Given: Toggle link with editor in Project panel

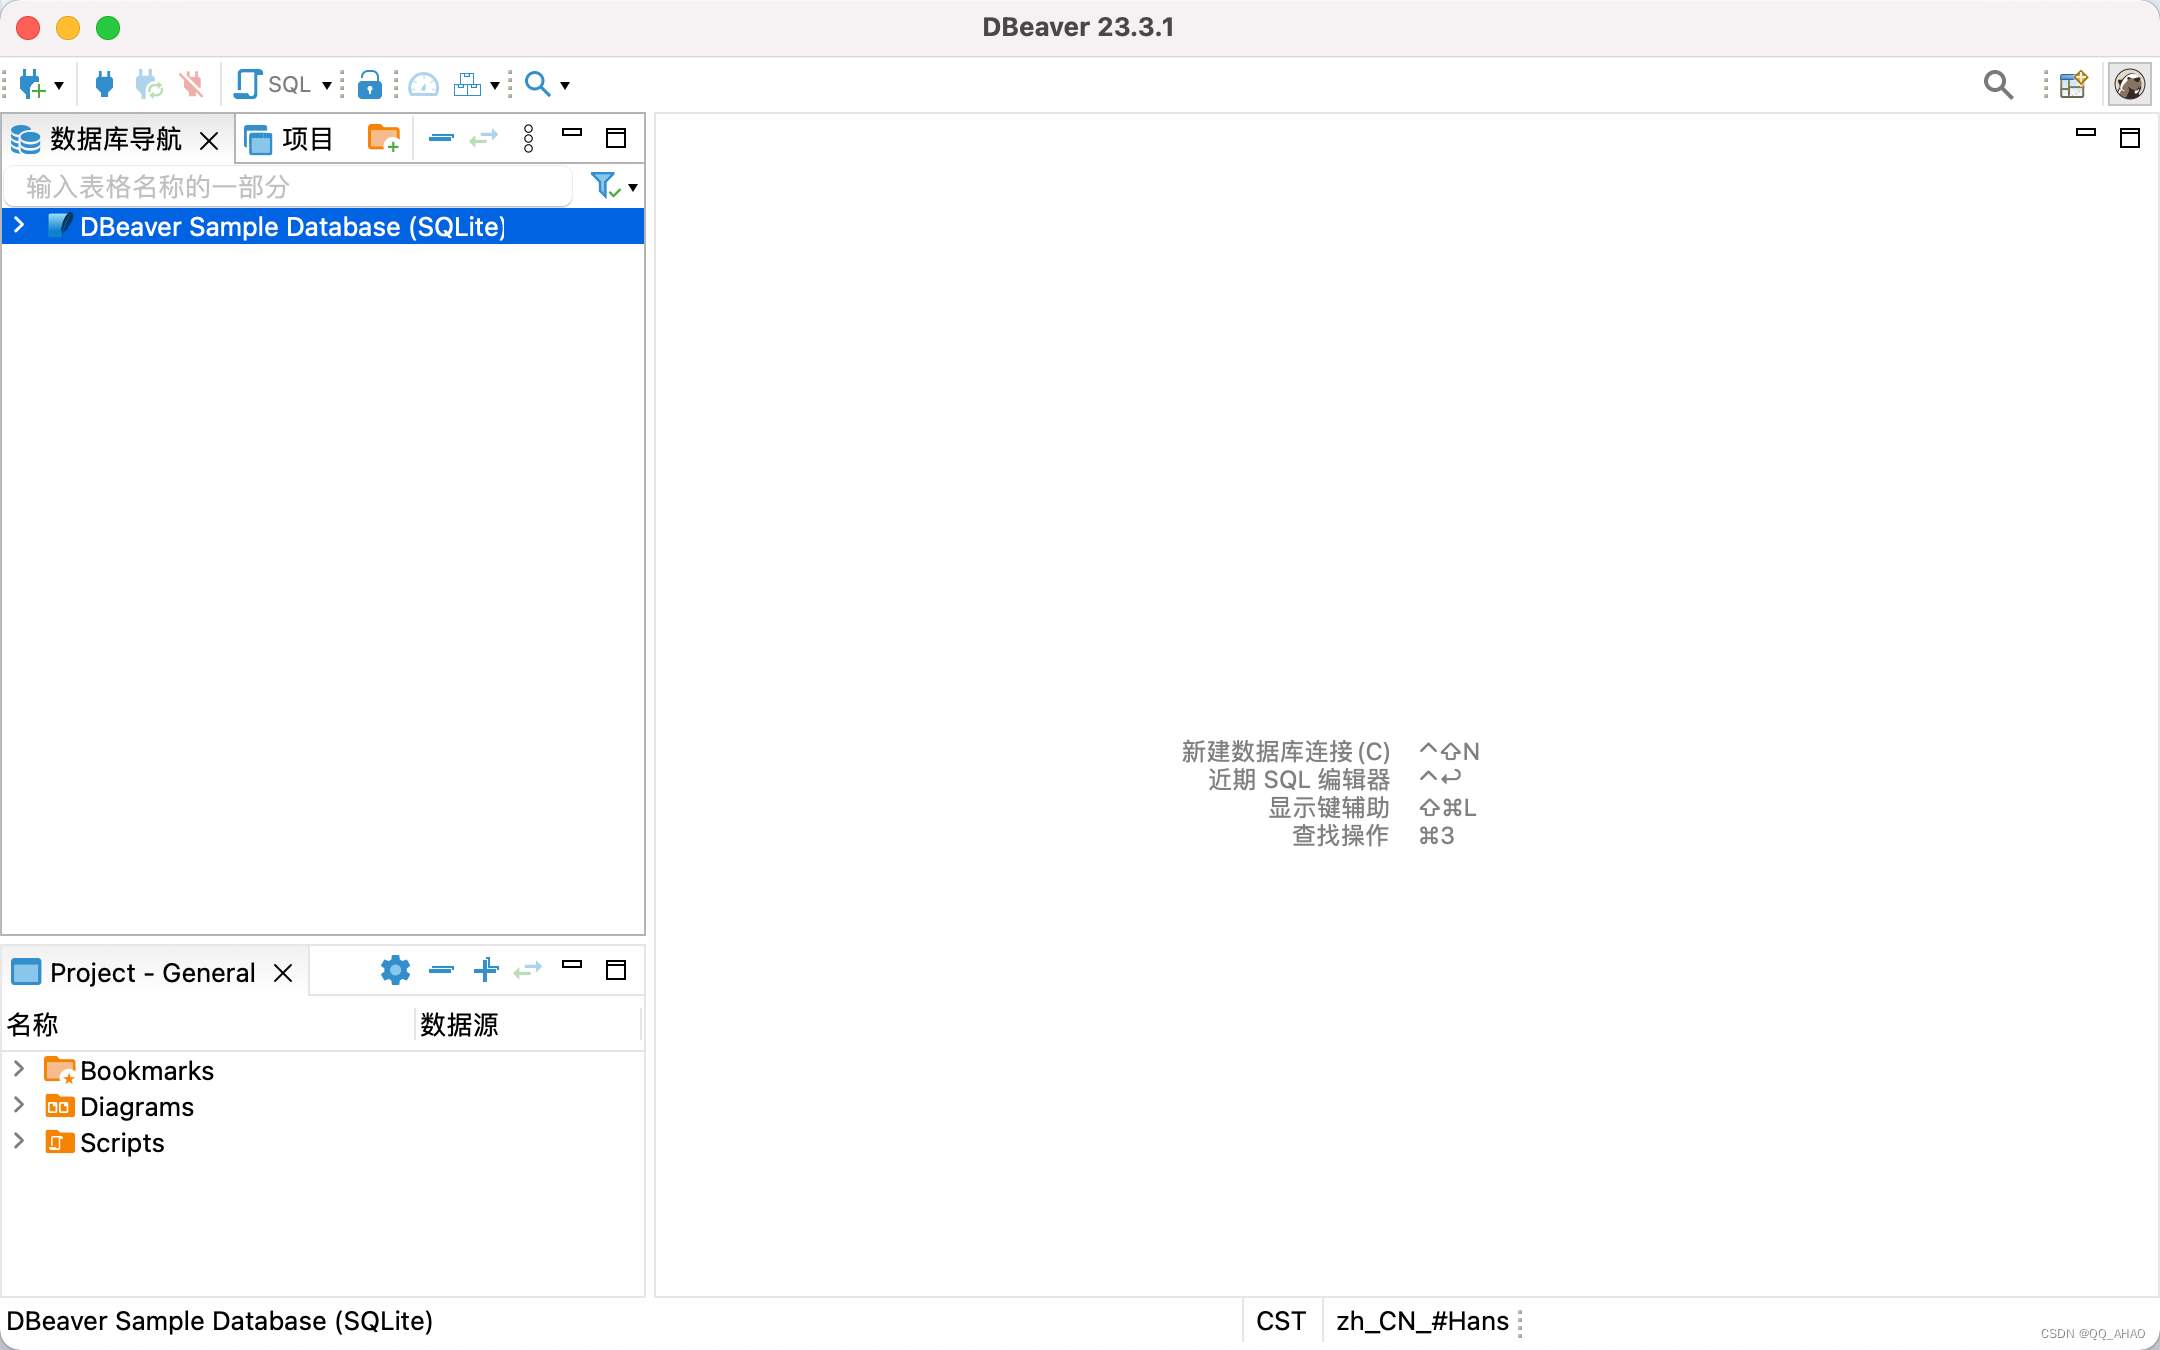Looking at the screenshot, I should click(528, 970).
